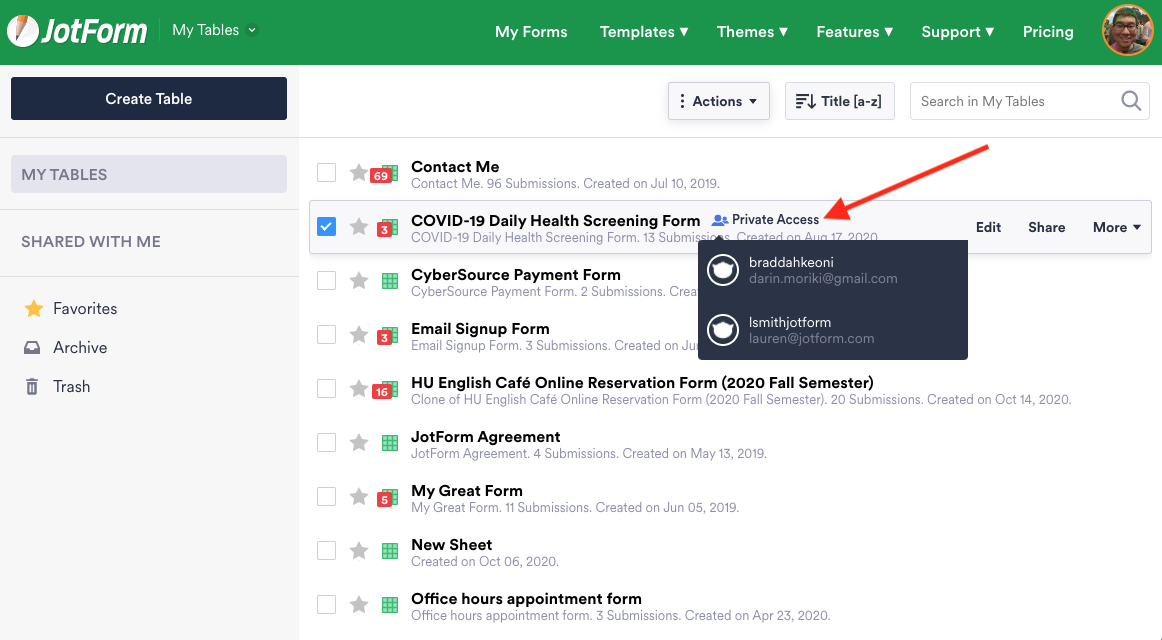Viewport: 1162px width, 640px height.
Task: Click COVID-19 form table icon with badge 3
Action: pyautogui.click(x=388, y=228)
